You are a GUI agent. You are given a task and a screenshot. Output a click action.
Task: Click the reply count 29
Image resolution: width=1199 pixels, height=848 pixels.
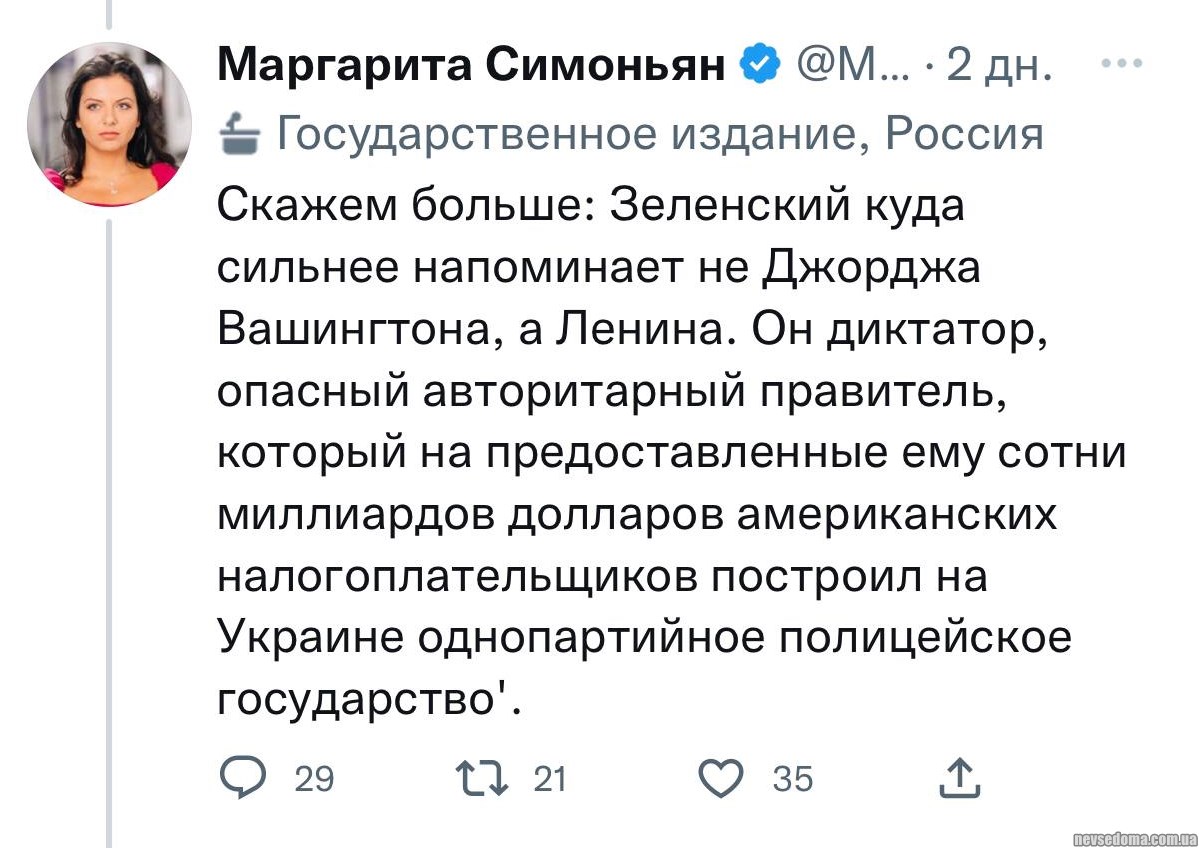(x=315, y=778)
